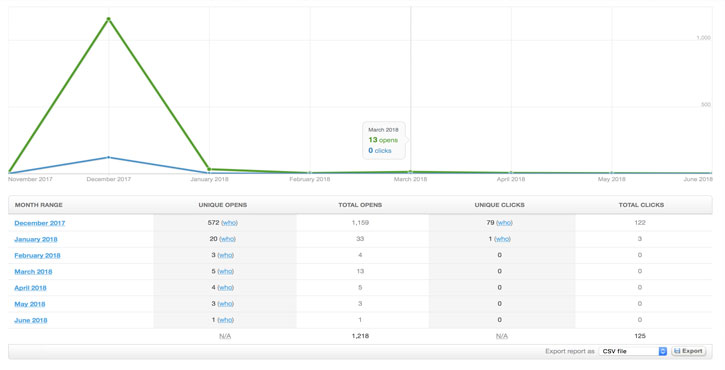The height and width of the screenshot is (370, 725).
Task: Click the March 2018 data point on chart
Action: pyautogui.click(x=411, y=172)
